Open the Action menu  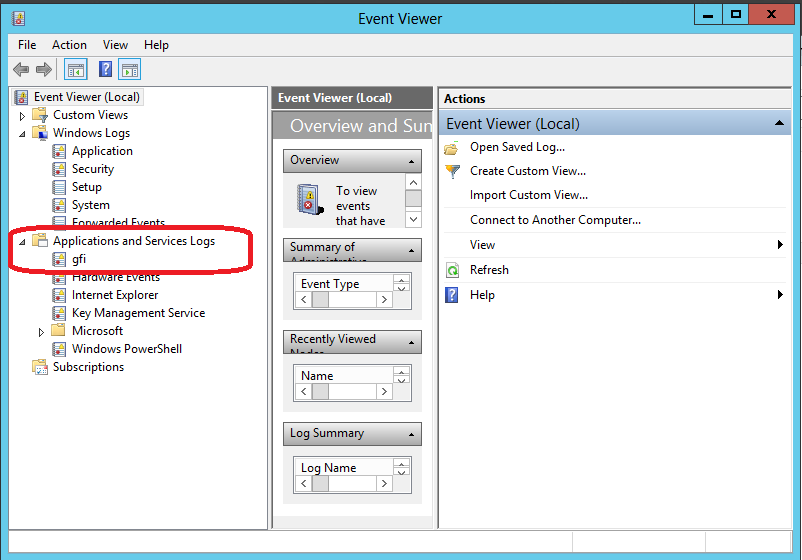pyautogui.click(x=69, y=45)
